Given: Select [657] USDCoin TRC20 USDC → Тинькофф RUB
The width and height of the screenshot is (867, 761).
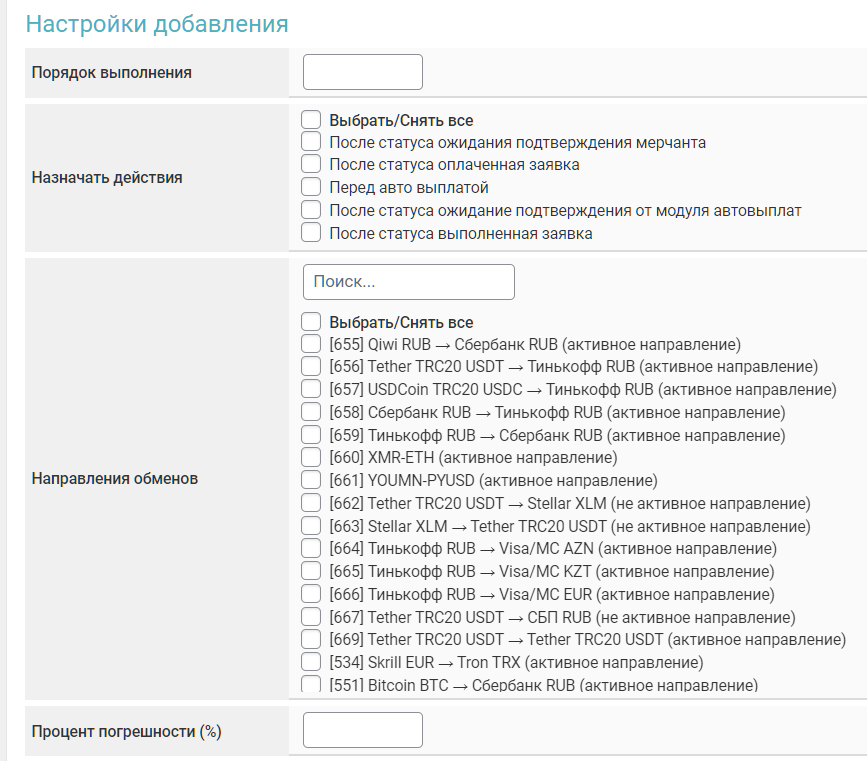Looking at the screenshot, I should tap(311, 389).
